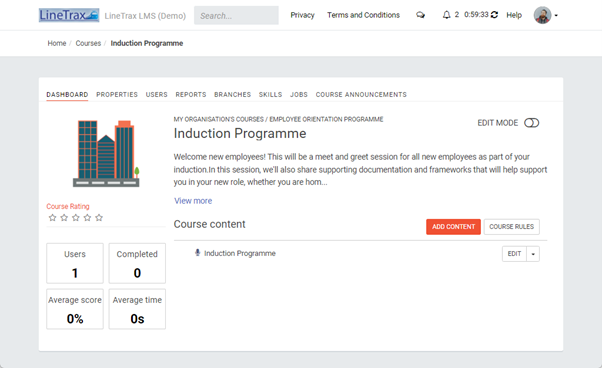This screenshot has width=602, height=368.
Task: Open Induction Programme content item
Action: 240,253
